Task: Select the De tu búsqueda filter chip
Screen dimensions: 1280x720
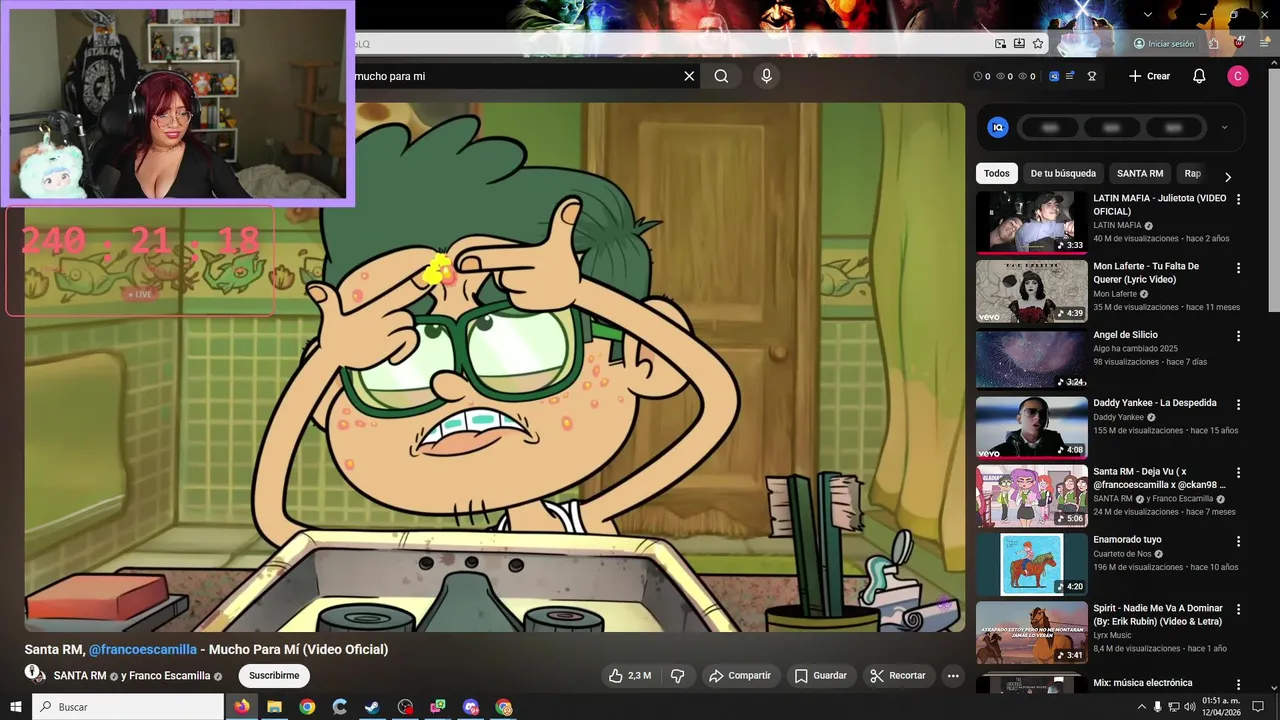Action: (x=1063, y=173)
